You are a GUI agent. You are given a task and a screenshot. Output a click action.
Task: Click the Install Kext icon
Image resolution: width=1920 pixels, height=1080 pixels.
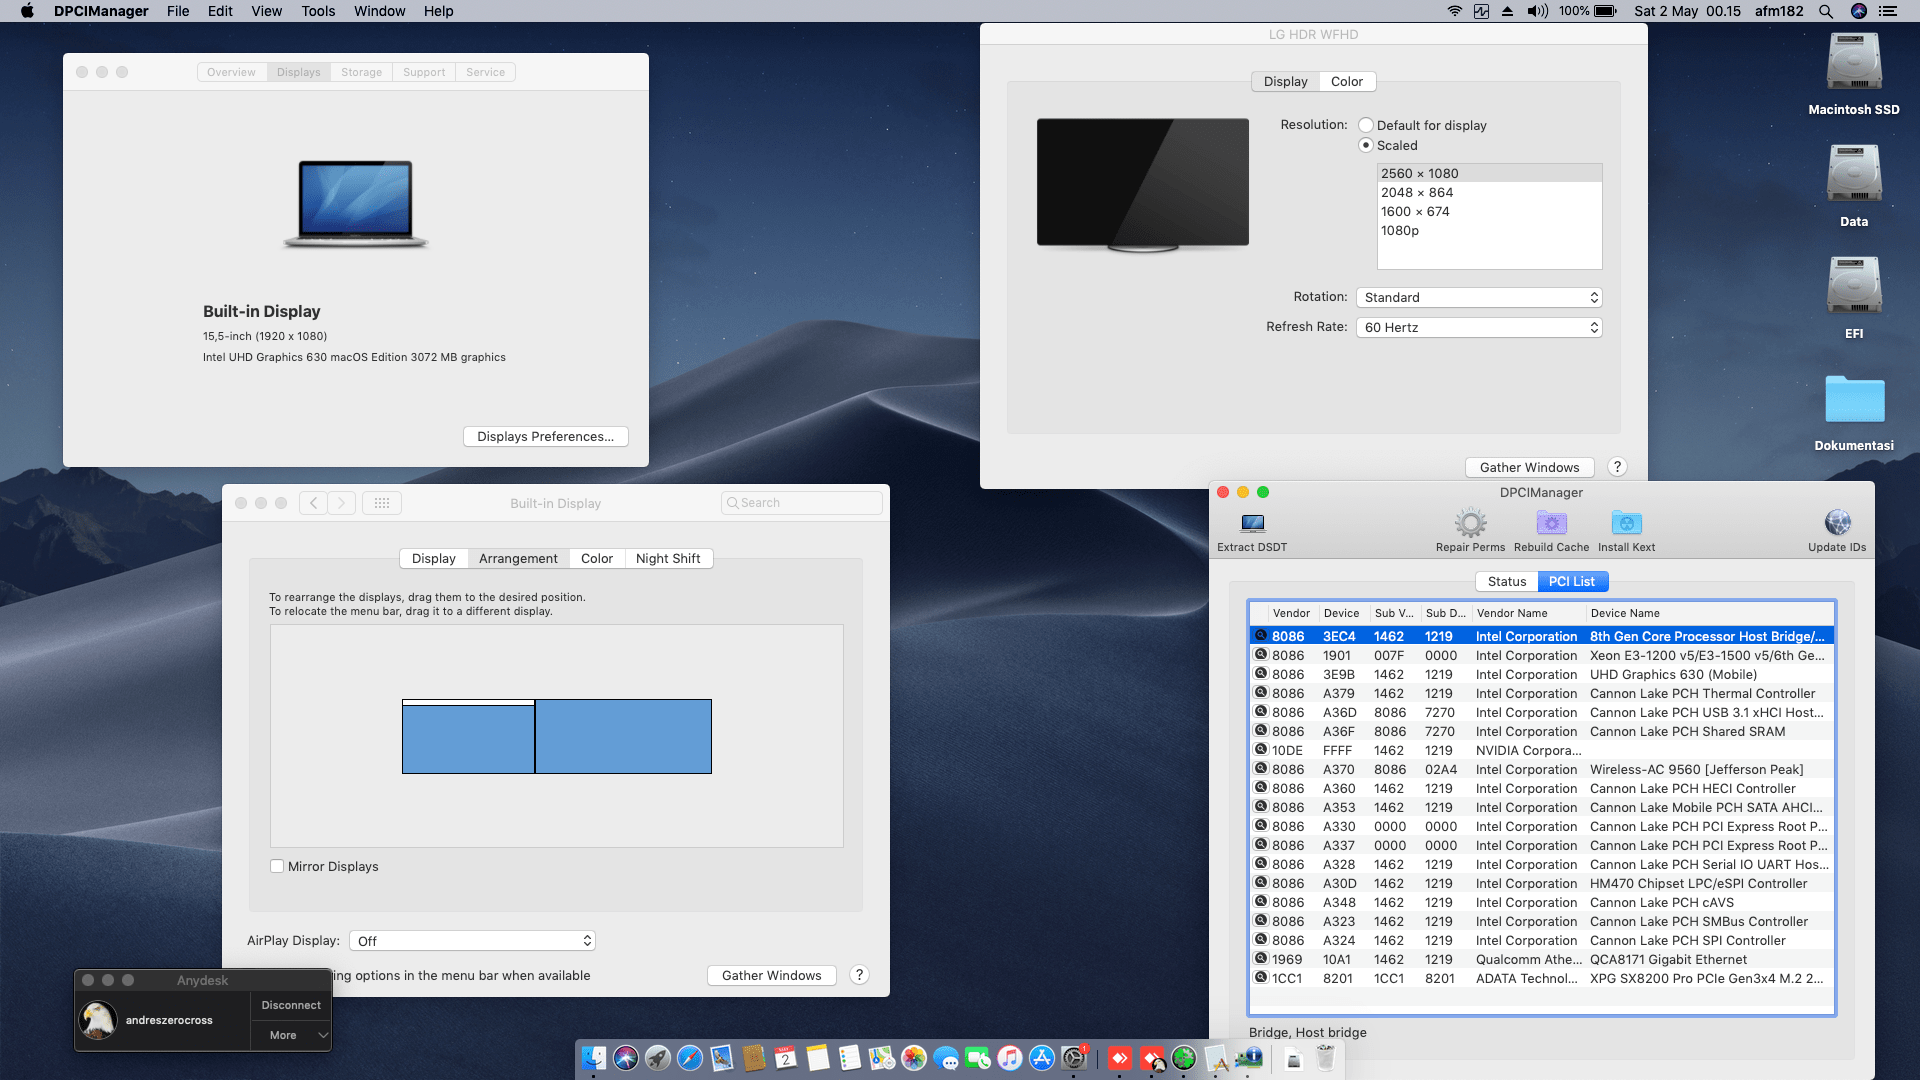pyautogui.click(x=1626, y=522)
